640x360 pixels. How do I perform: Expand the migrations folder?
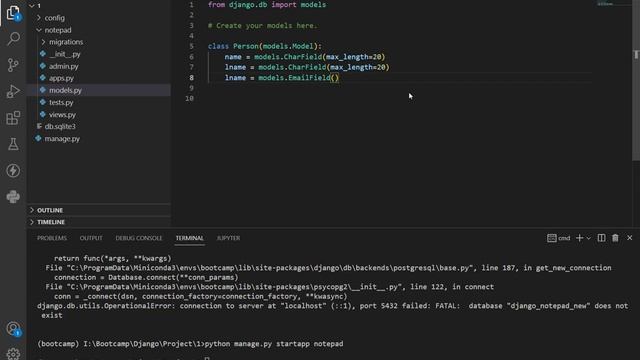[99, 42]
